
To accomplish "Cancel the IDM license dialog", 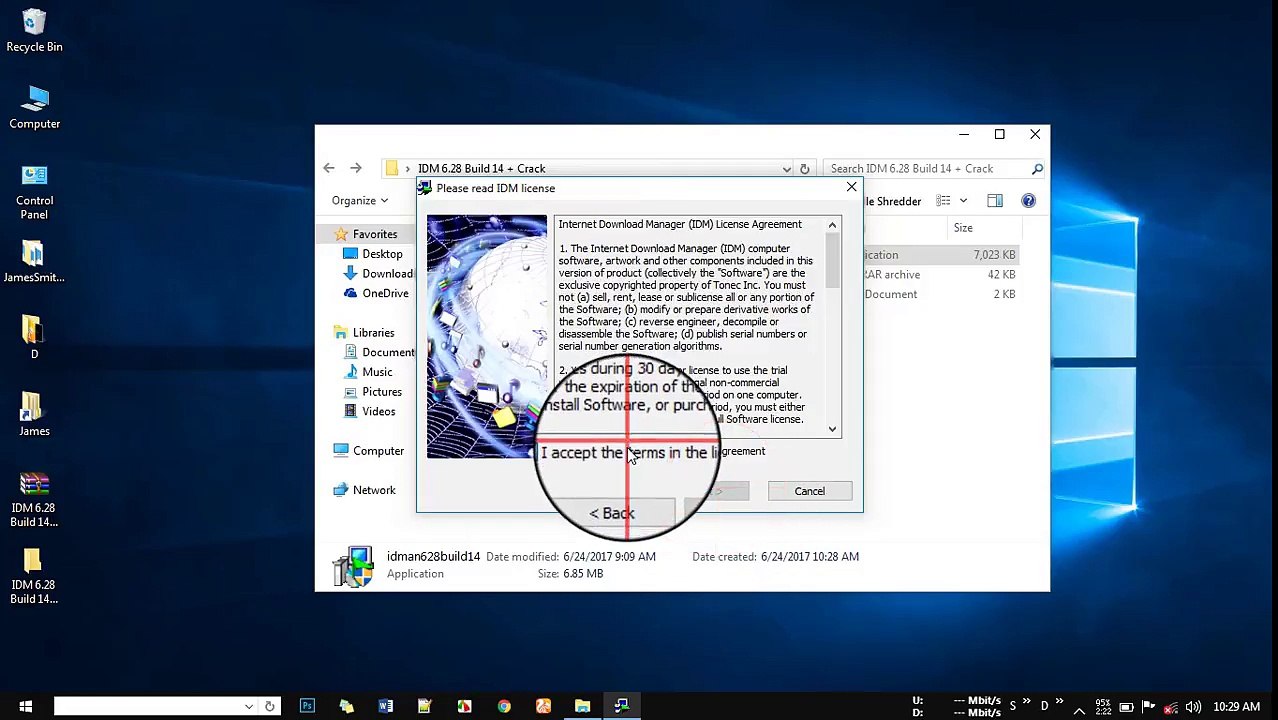I will (809, 491).
